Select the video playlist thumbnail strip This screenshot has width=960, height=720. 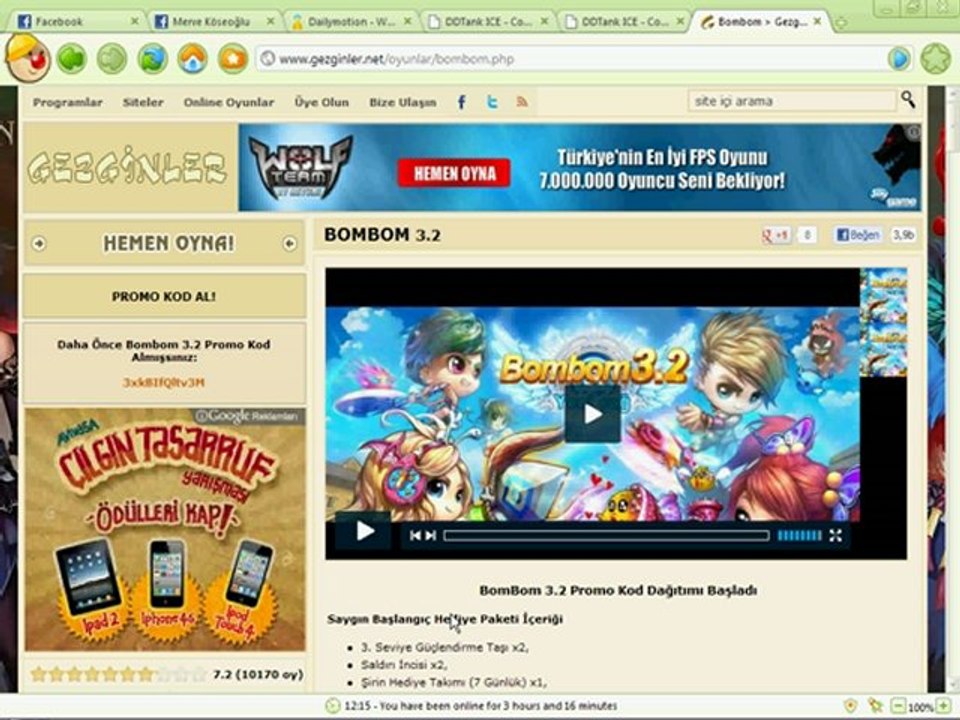click(883, 323)
